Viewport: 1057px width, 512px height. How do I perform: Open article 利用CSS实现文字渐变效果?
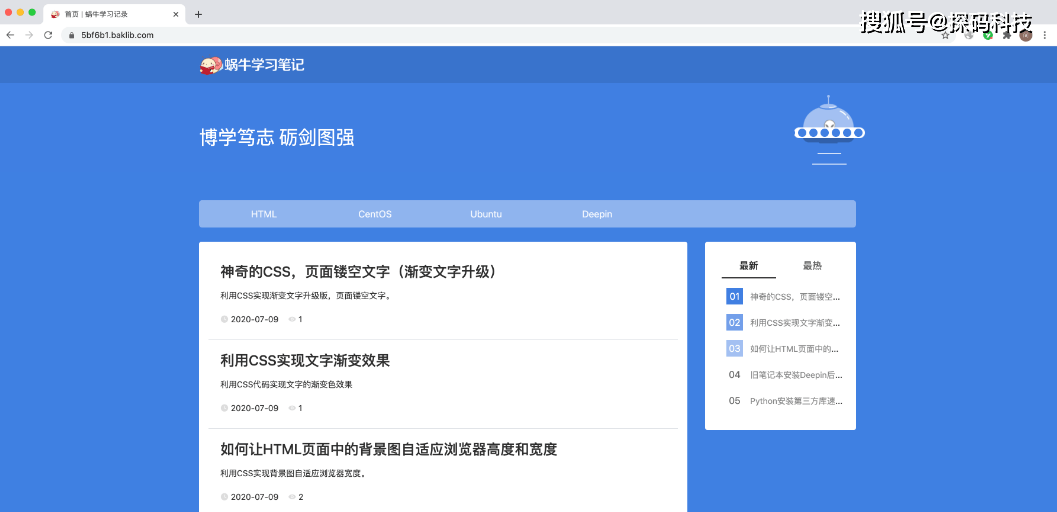[x=305, y=361]
